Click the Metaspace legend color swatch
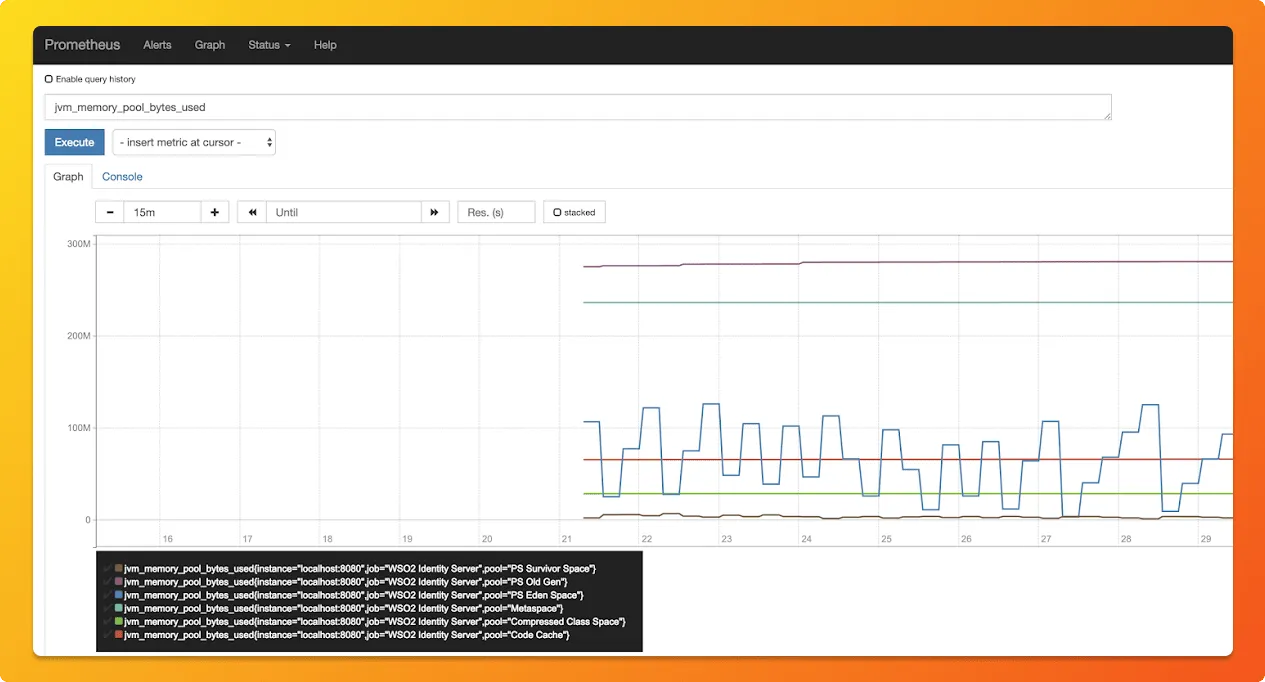Screen dimensions: 1265x682 pos(119,608)
